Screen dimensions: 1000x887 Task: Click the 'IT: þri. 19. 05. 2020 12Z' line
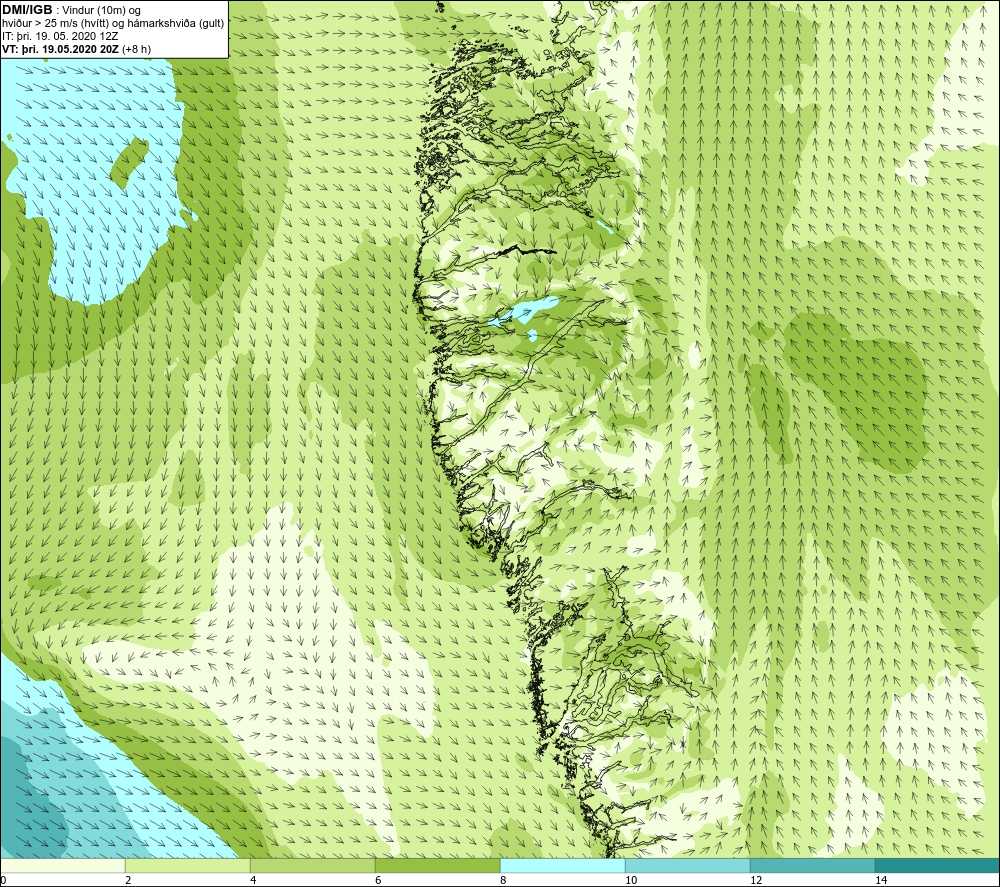61,36
